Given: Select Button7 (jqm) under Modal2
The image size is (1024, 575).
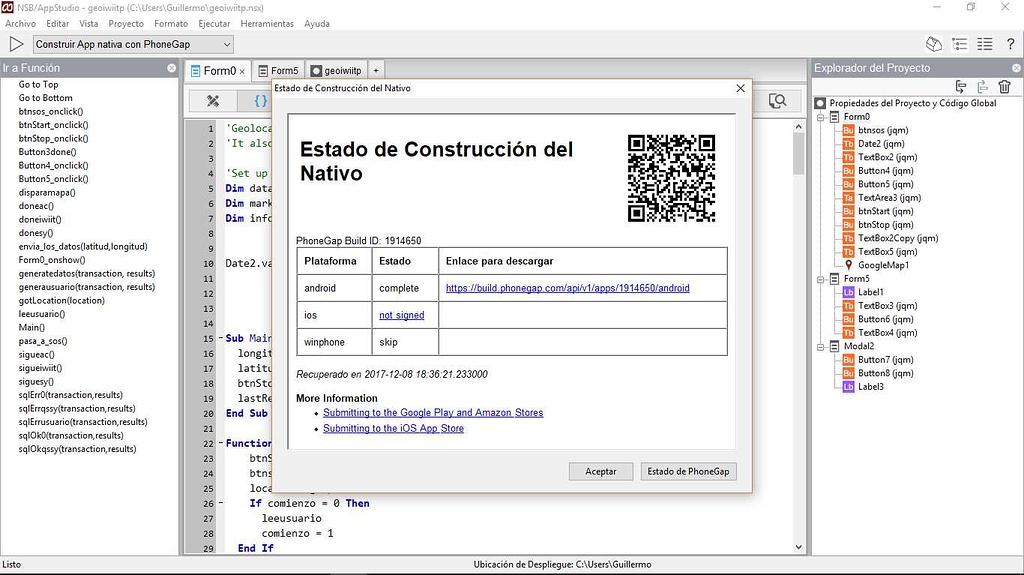Looking at the screenshot, I should click(x=885, y=360).
